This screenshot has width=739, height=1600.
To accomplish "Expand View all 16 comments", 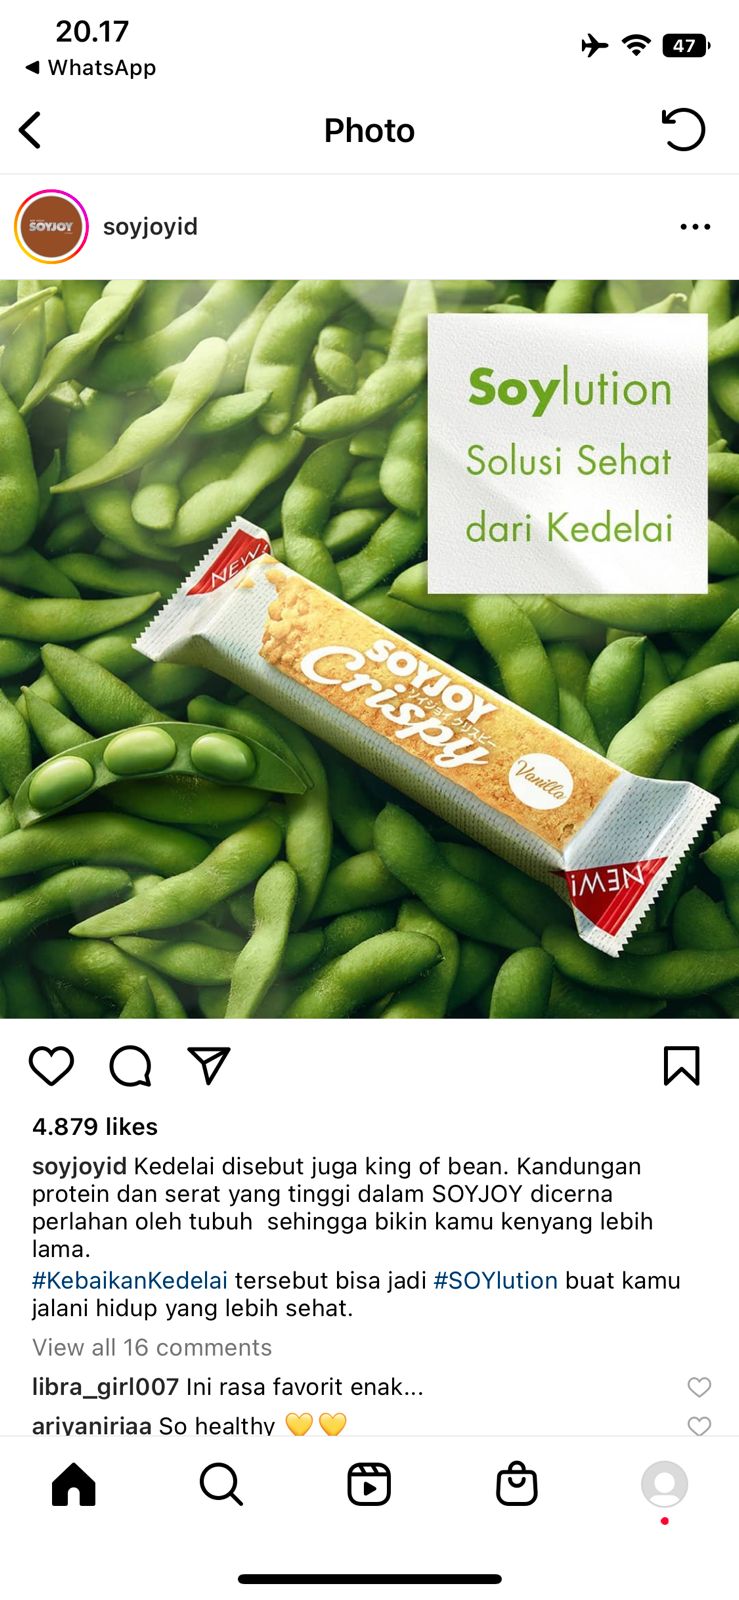I will (152, 1347).
